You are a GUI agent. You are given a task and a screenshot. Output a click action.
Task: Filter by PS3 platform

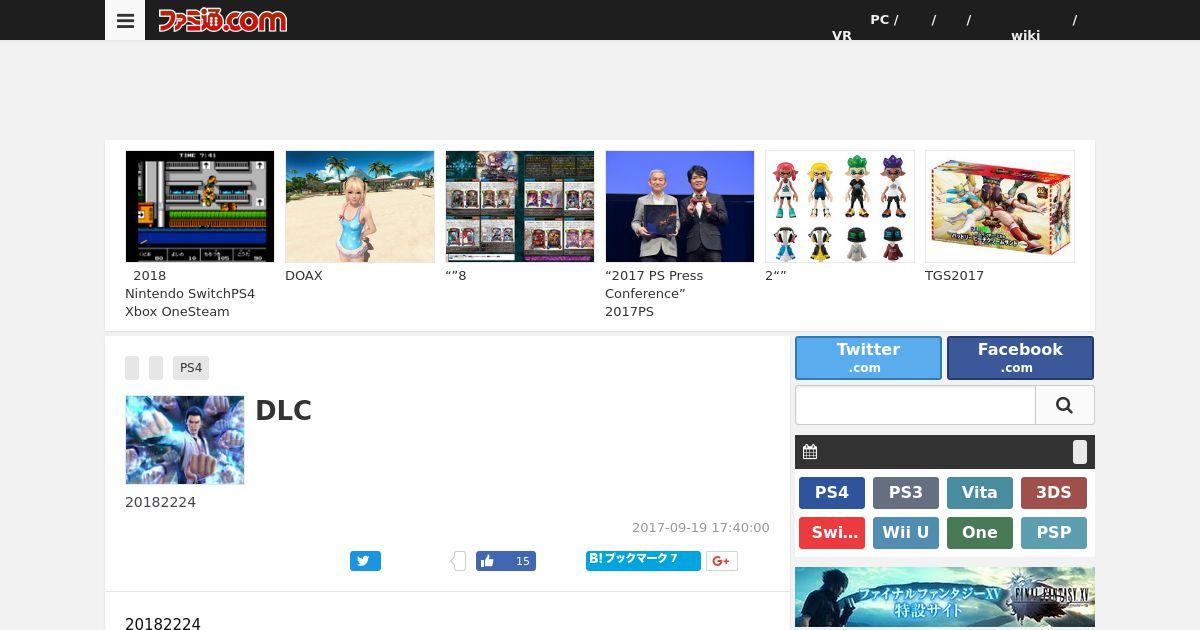(x=906, y=493)
